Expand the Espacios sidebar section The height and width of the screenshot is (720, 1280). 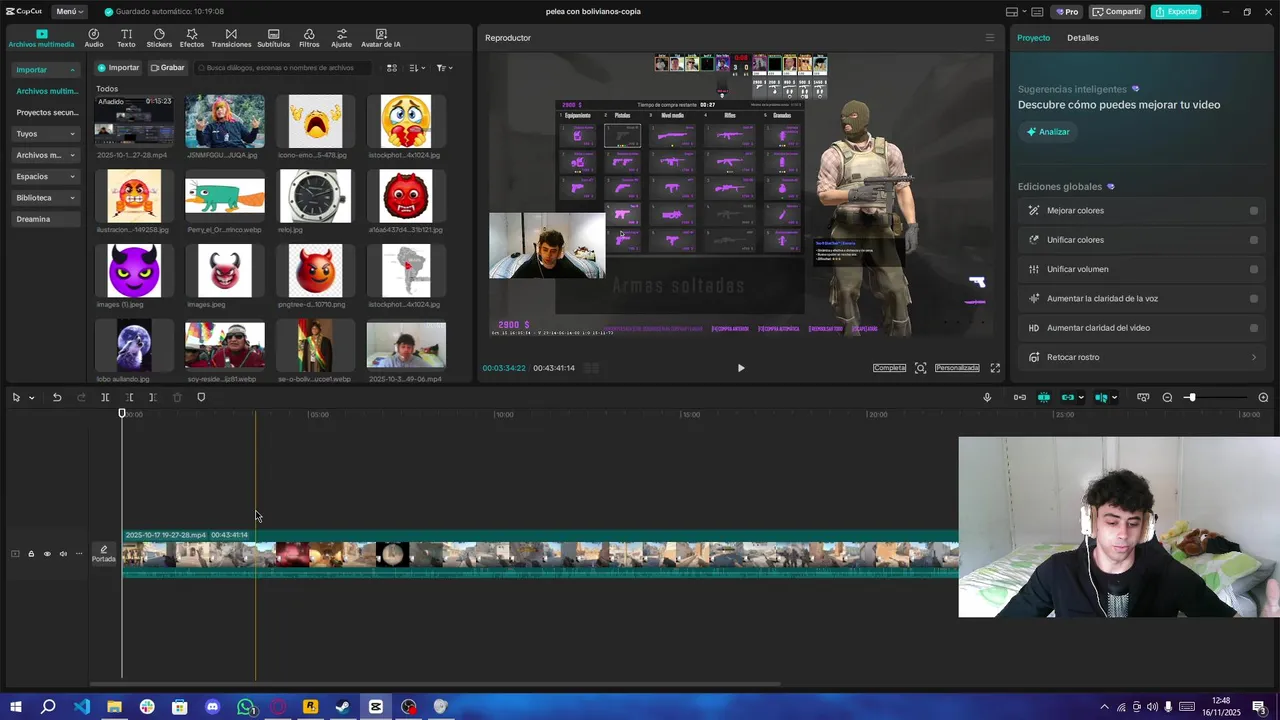46,176
